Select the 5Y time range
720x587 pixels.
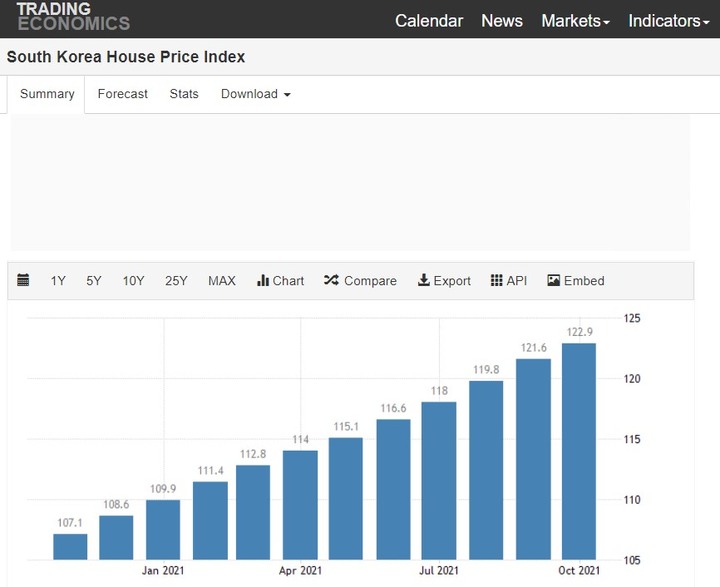(x=94, y=281)
